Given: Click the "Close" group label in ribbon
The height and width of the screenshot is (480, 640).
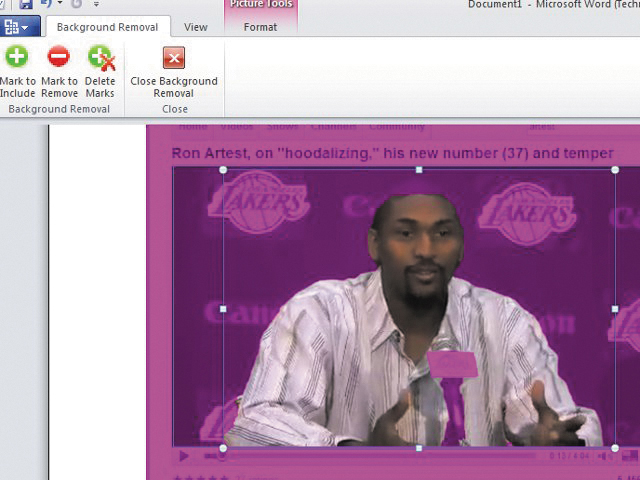Looking at the screenshot, I should pos(175,109).
